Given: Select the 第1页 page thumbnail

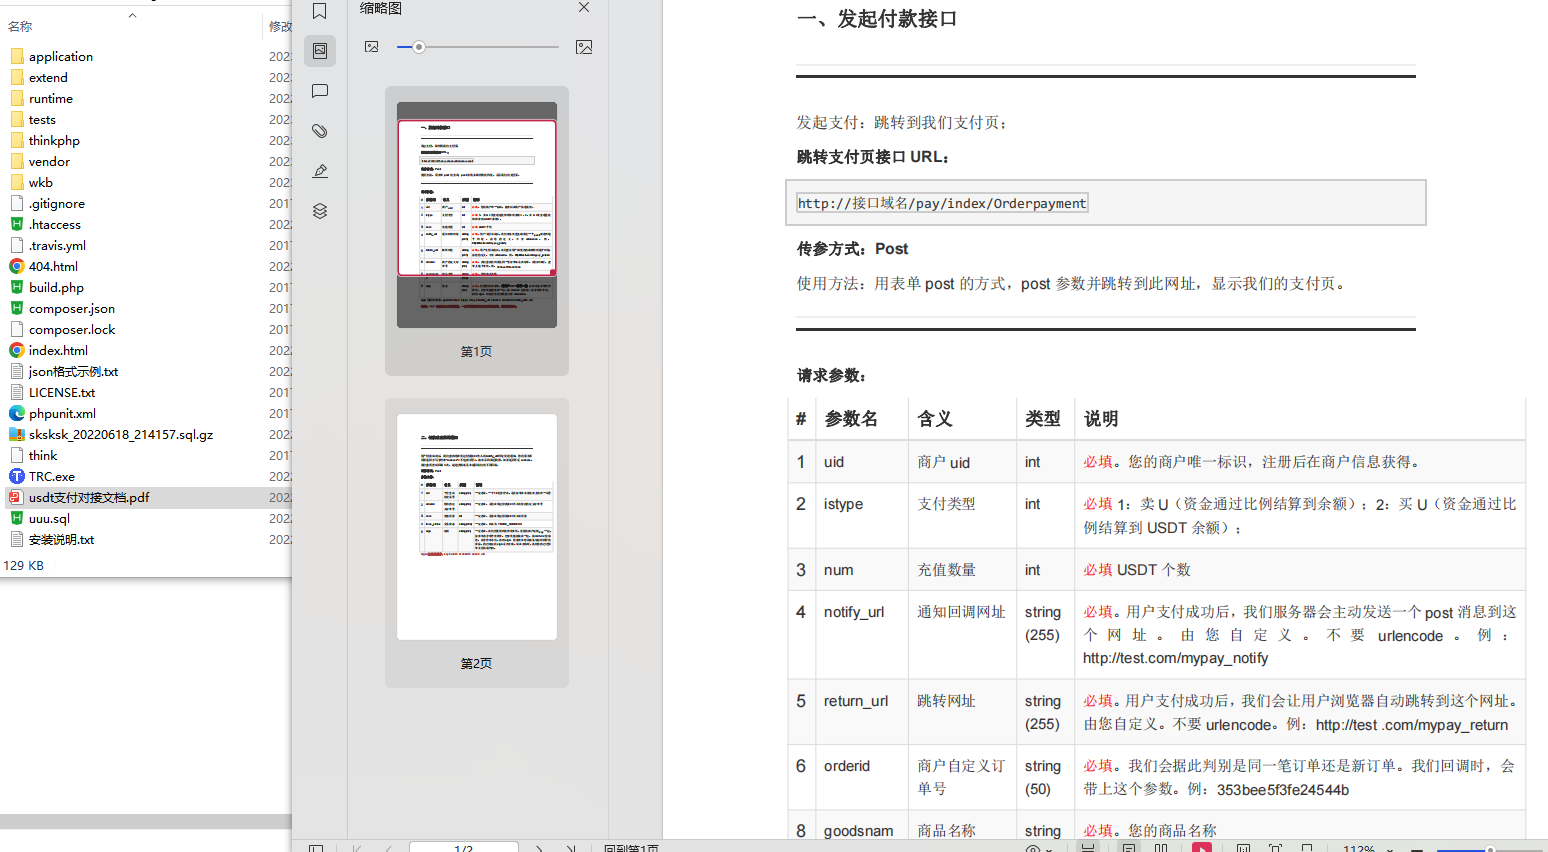Looking at the screenshot, I should (x=477, y=214).
